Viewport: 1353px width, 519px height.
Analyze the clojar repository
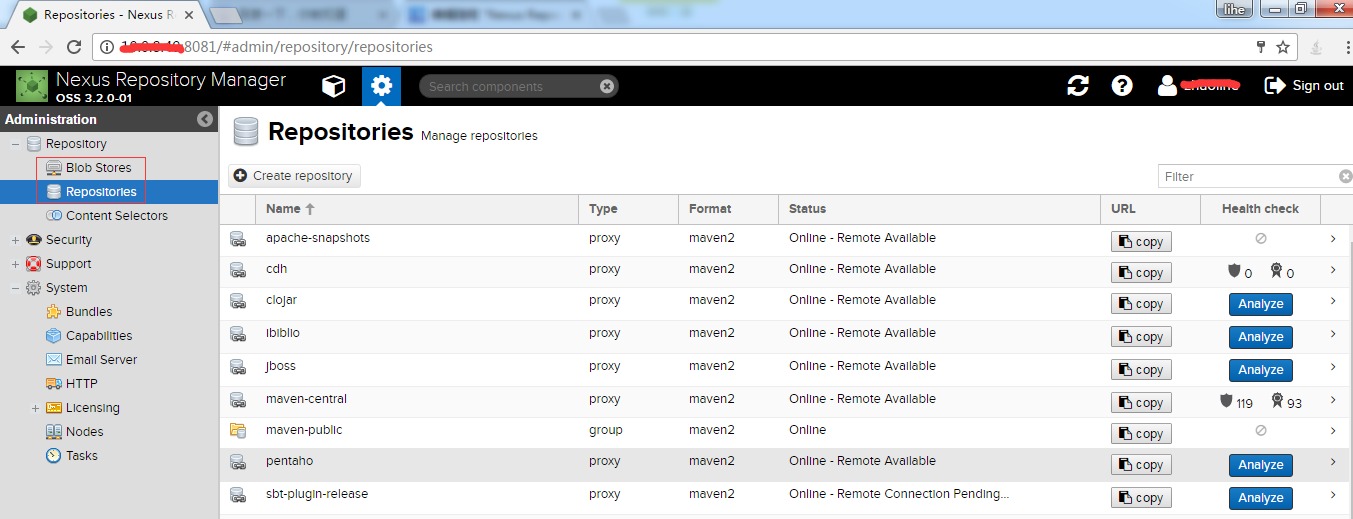pyautogui.click(x=1260, y=304)
